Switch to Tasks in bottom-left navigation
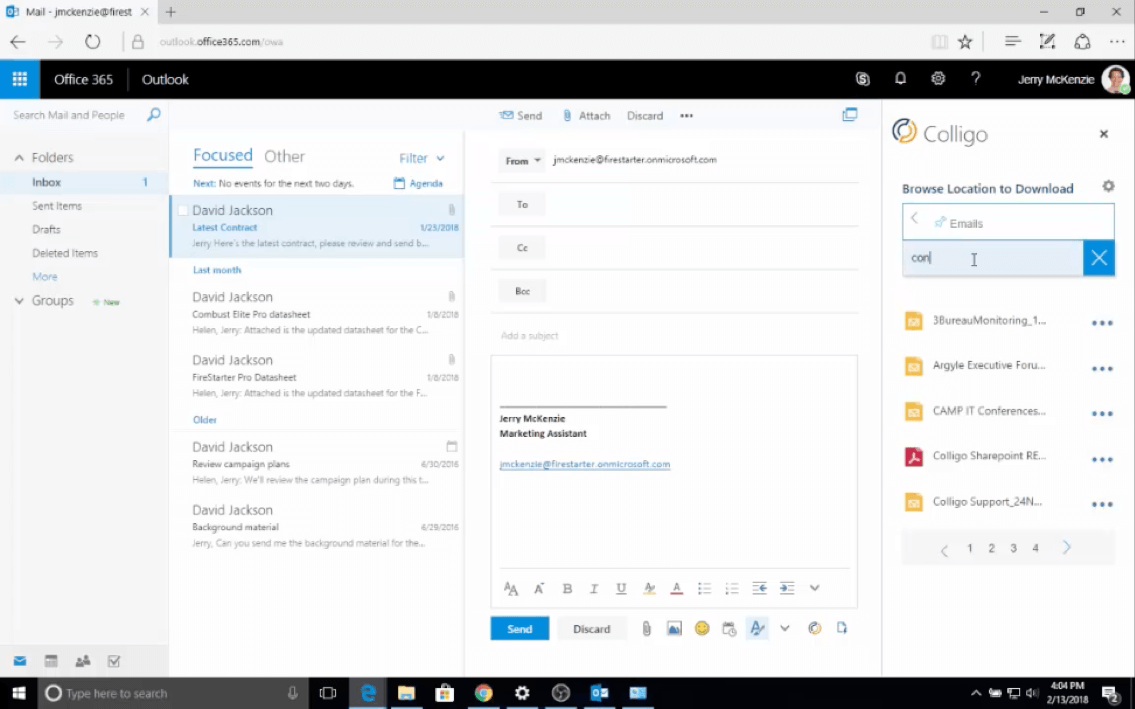 [x=114, y=661]
